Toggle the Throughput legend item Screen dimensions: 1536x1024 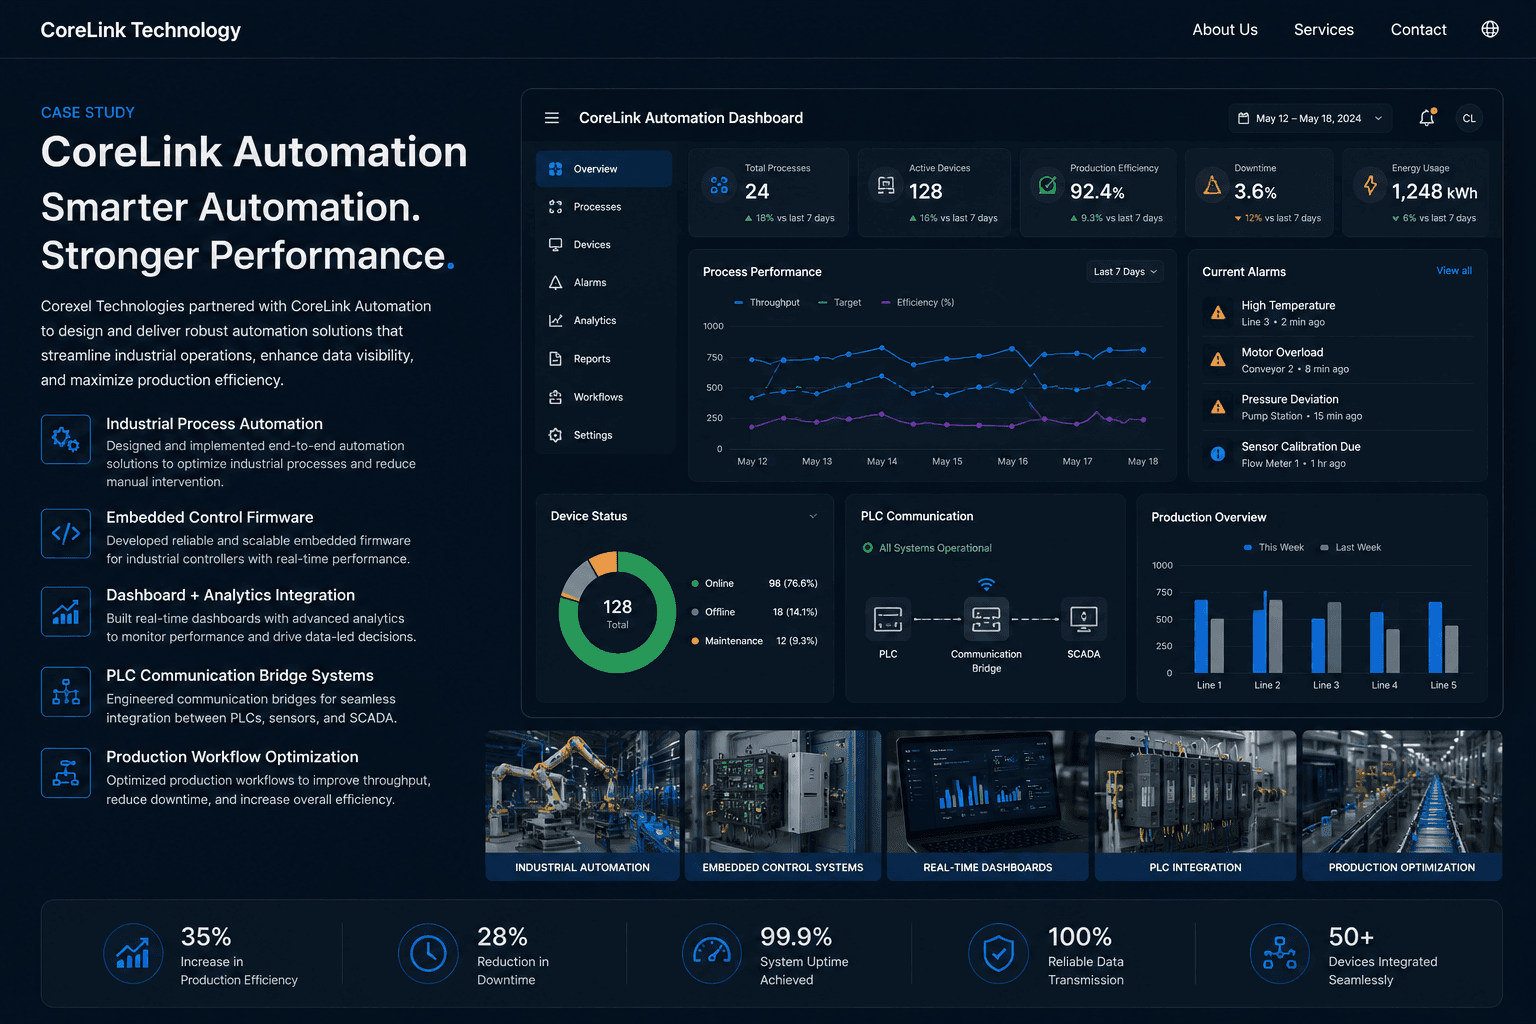pyautogui.click(x=767, y=302)
